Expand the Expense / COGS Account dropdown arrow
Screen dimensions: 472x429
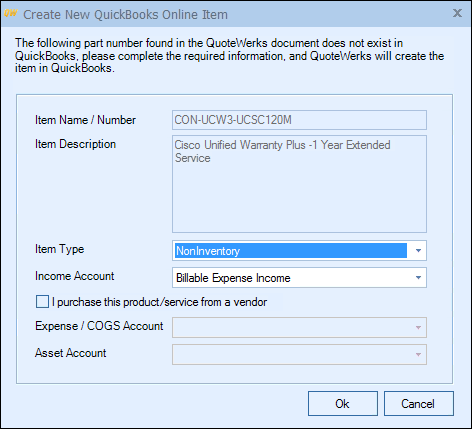418,328
